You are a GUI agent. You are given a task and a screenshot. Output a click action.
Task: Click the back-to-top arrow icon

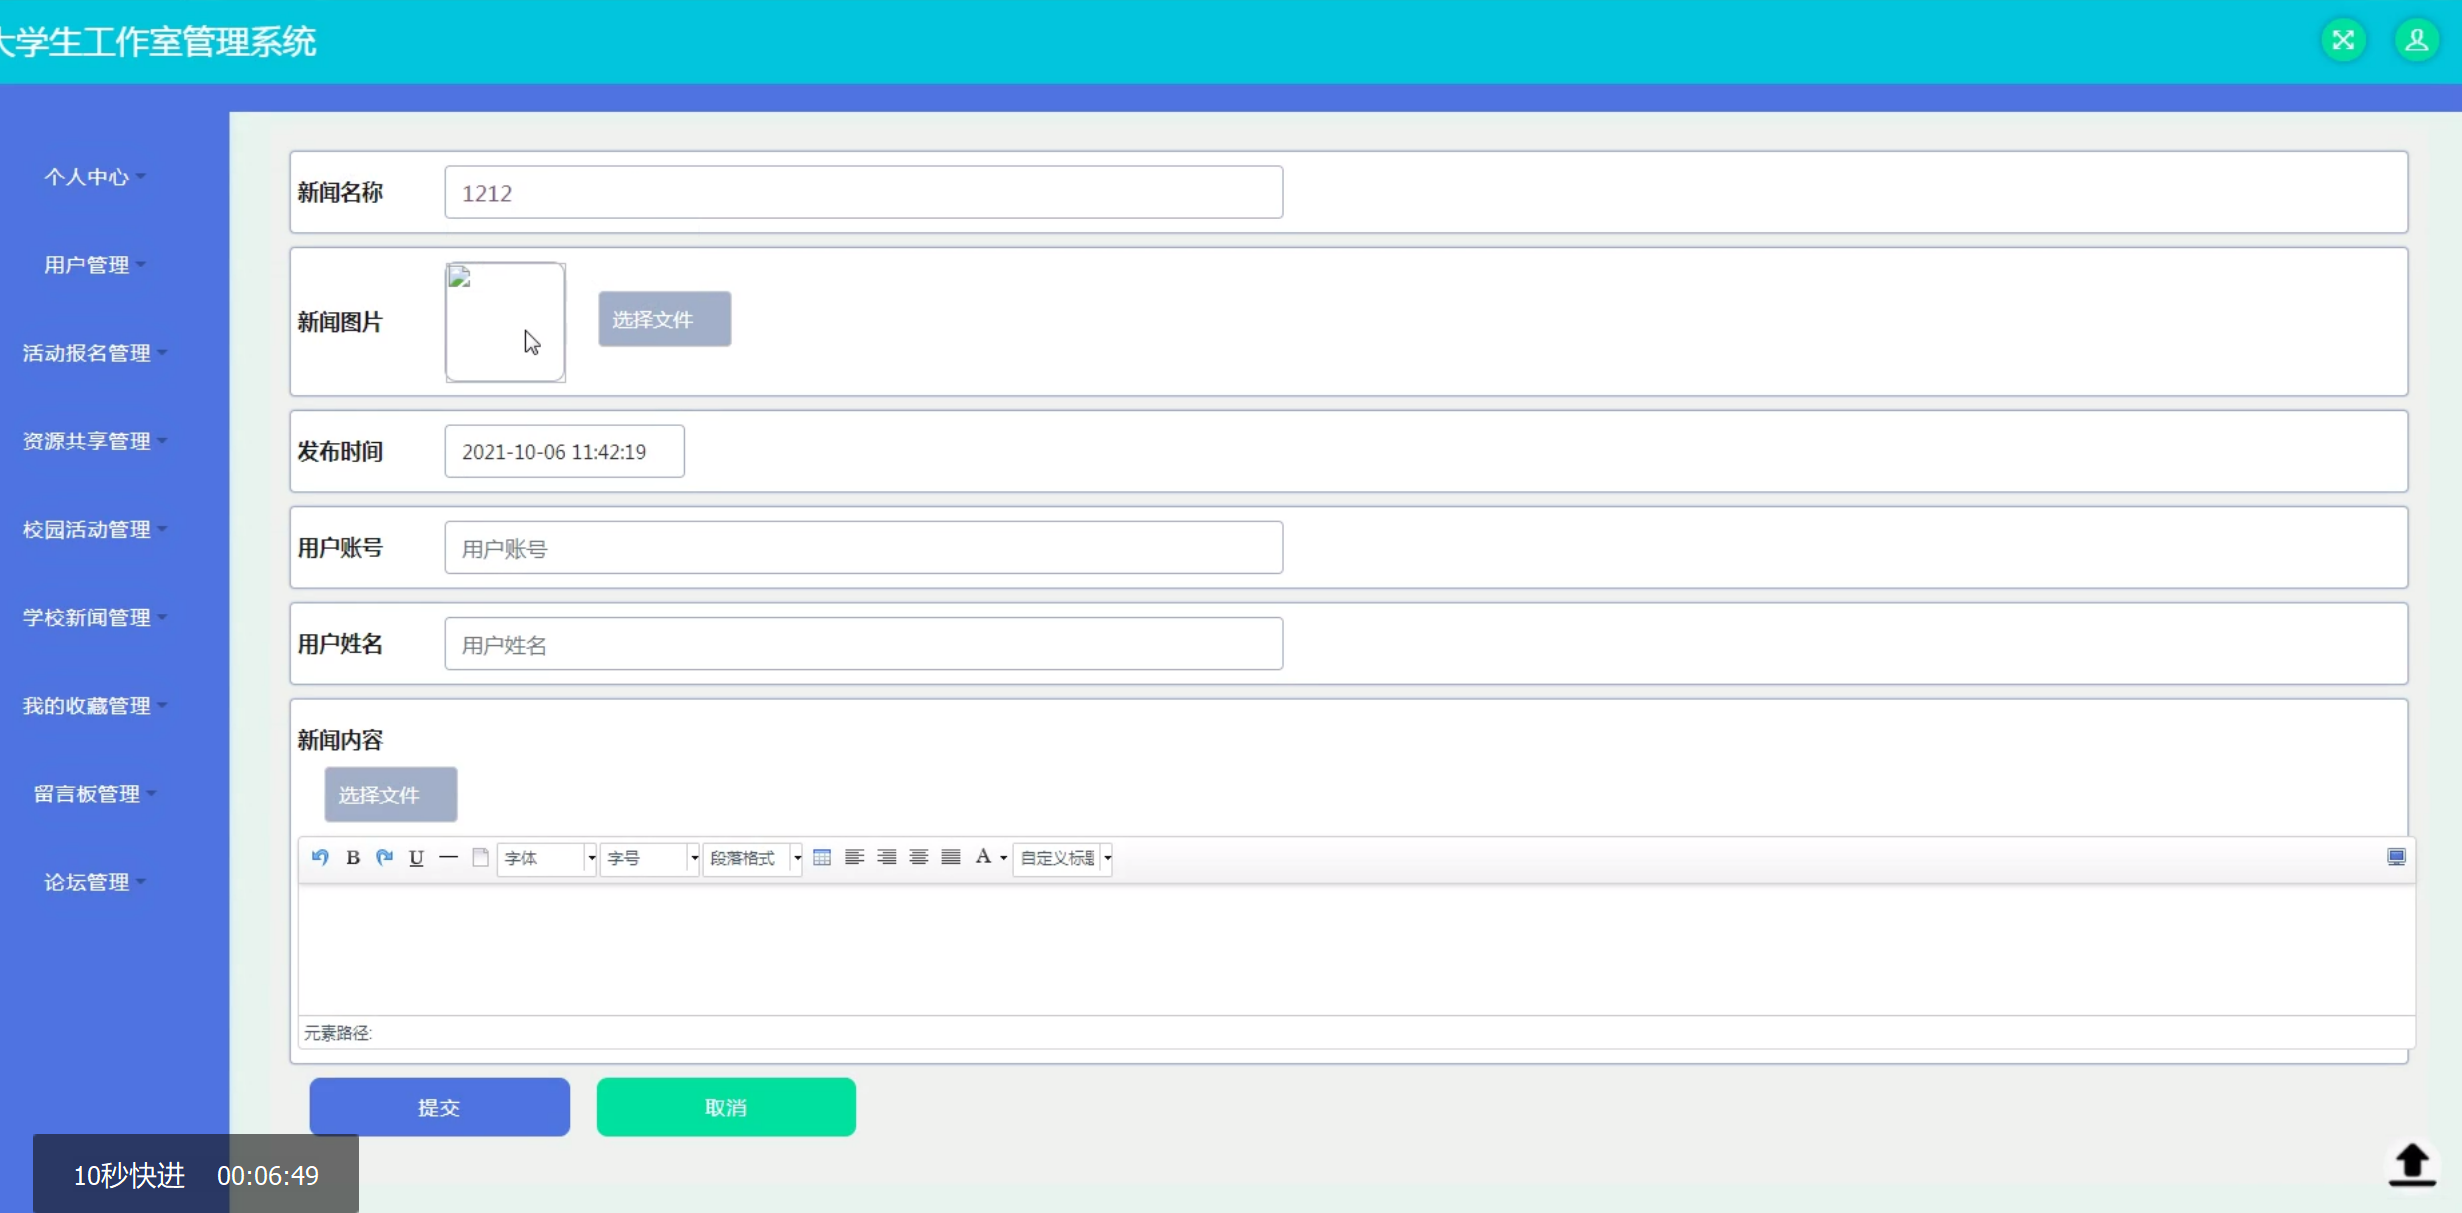[2412, 1164]
